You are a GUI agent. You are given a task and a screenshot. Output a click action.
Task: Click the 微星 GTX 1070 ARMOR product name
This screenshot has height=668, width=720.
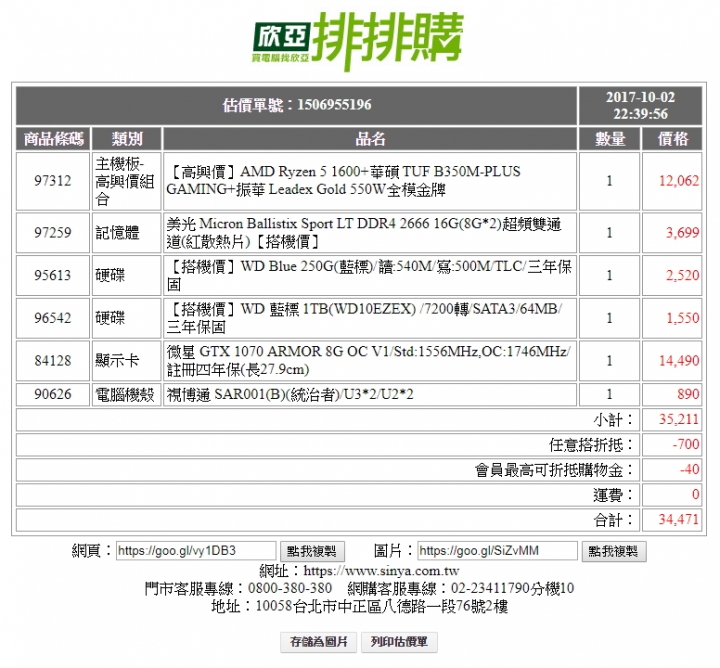pos(368,360)
